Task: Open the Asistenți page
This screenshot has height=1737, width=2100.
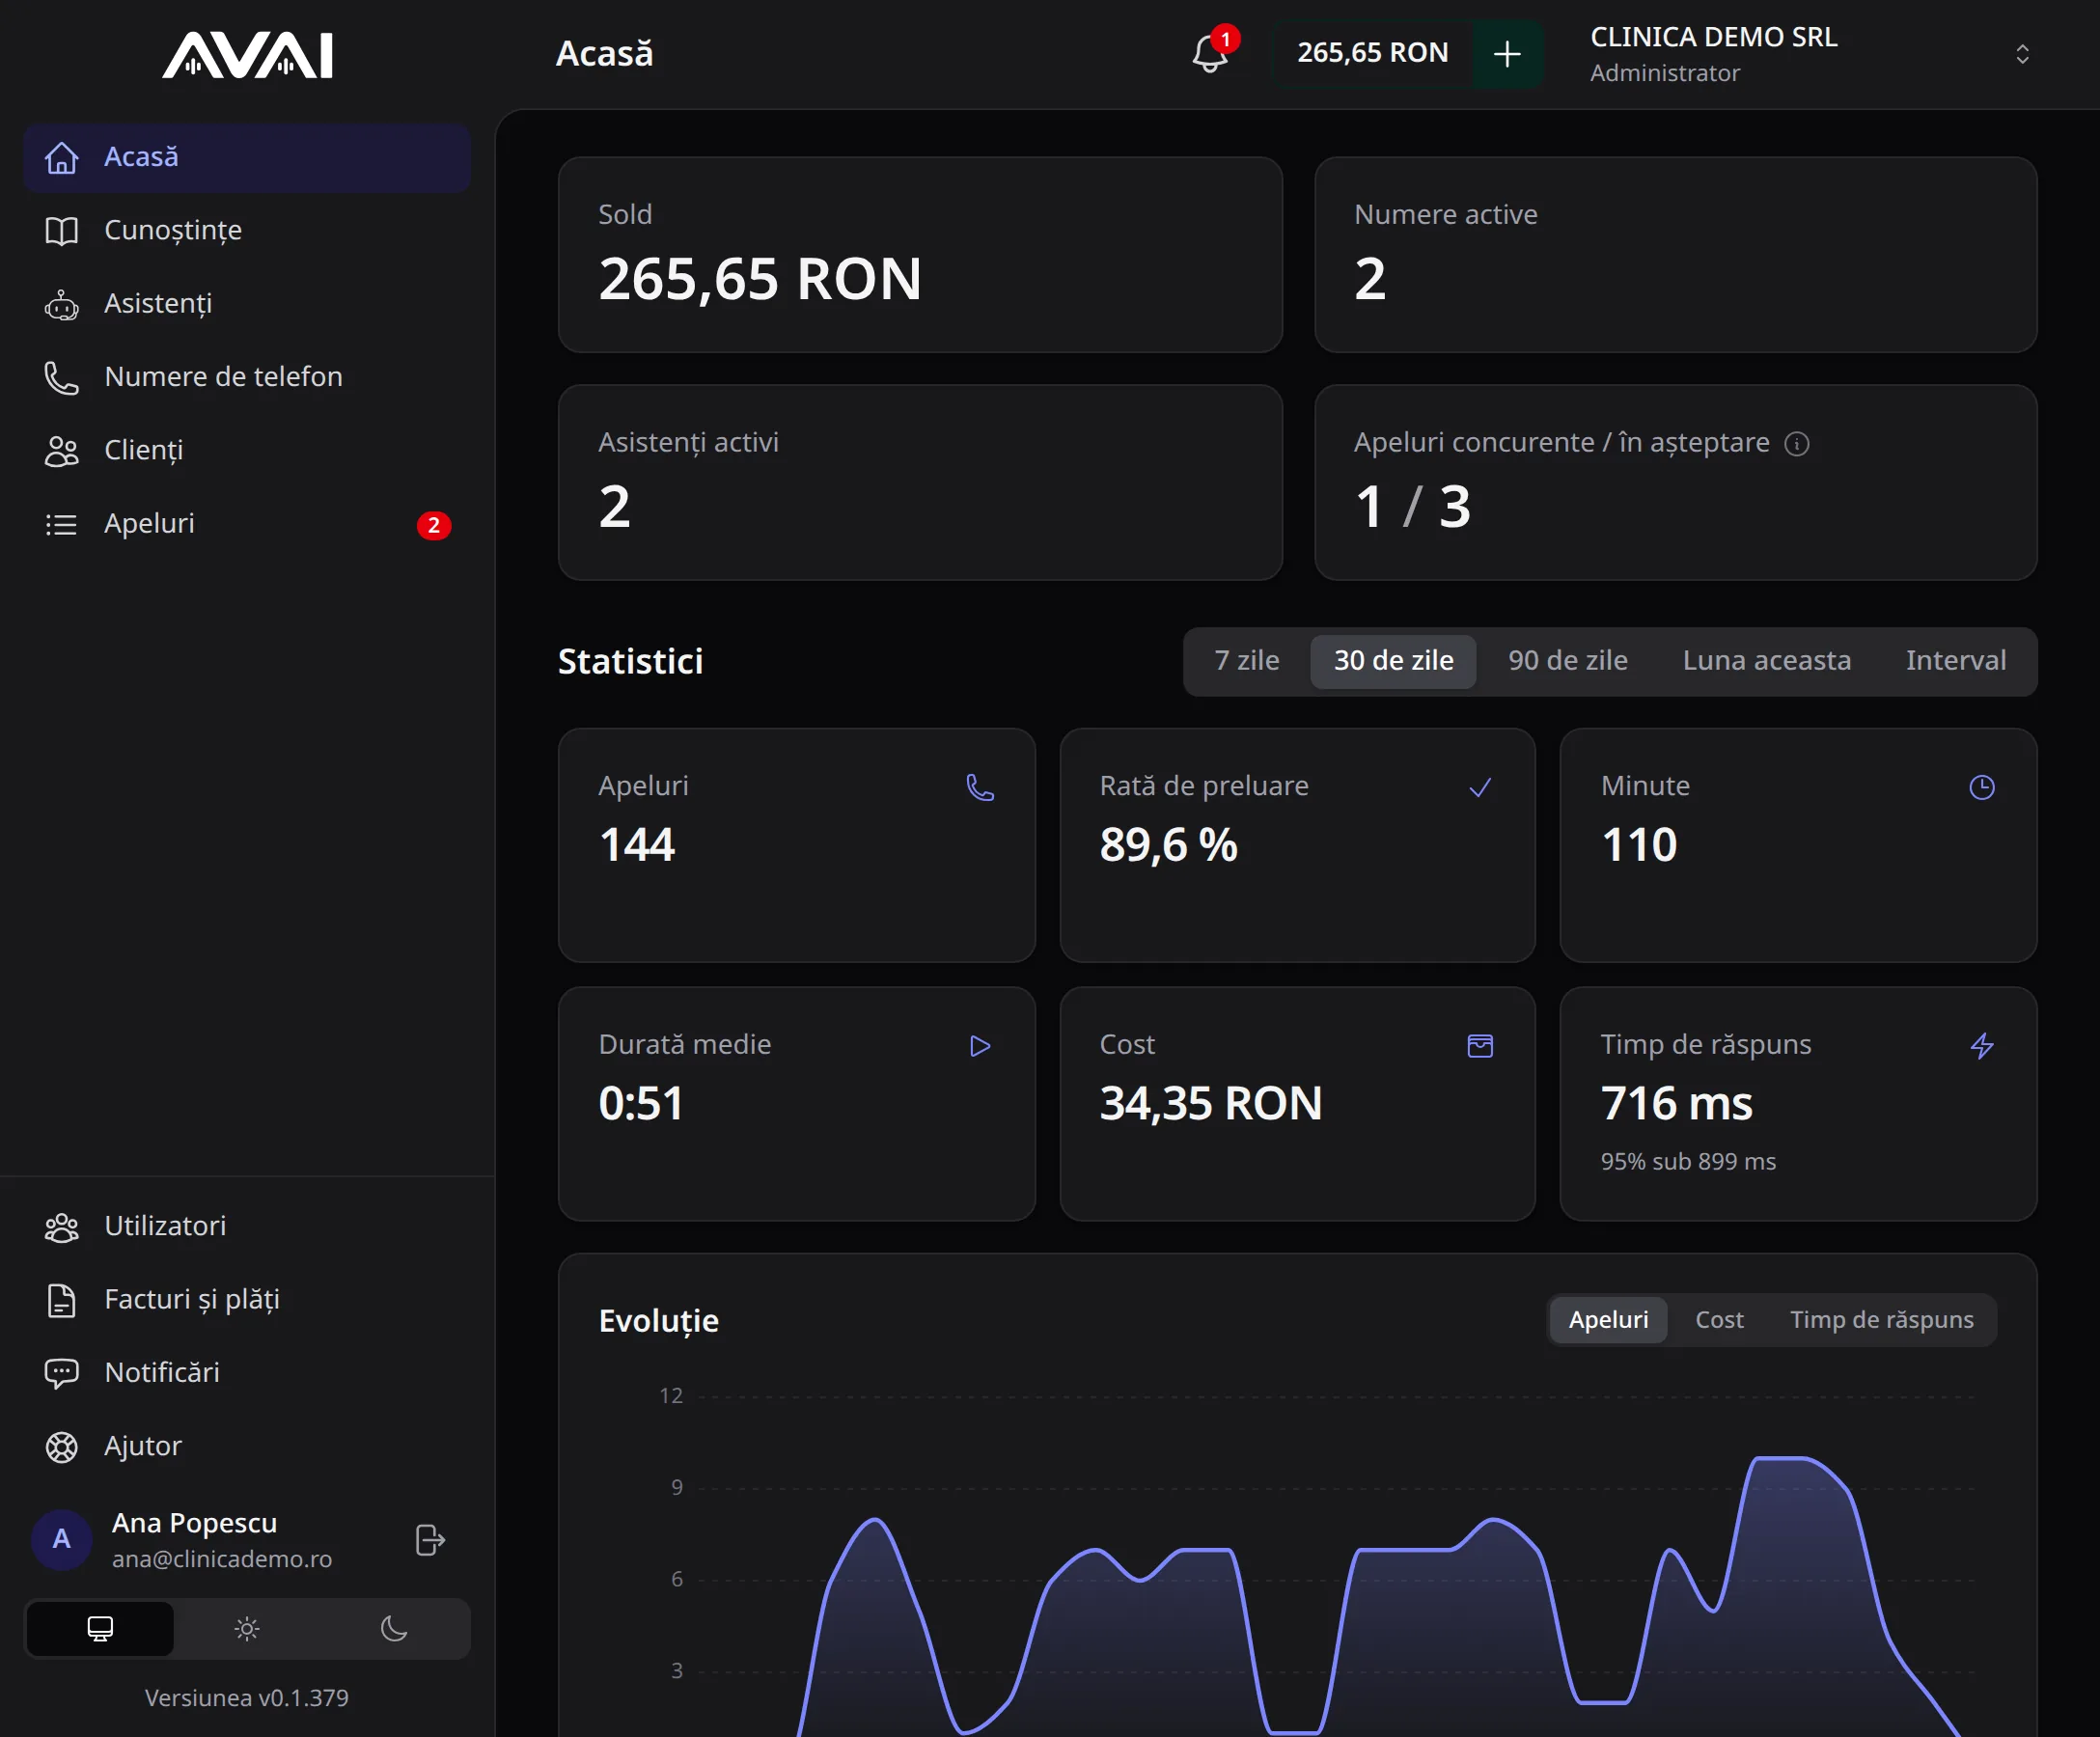Action: tap(247, 303)
